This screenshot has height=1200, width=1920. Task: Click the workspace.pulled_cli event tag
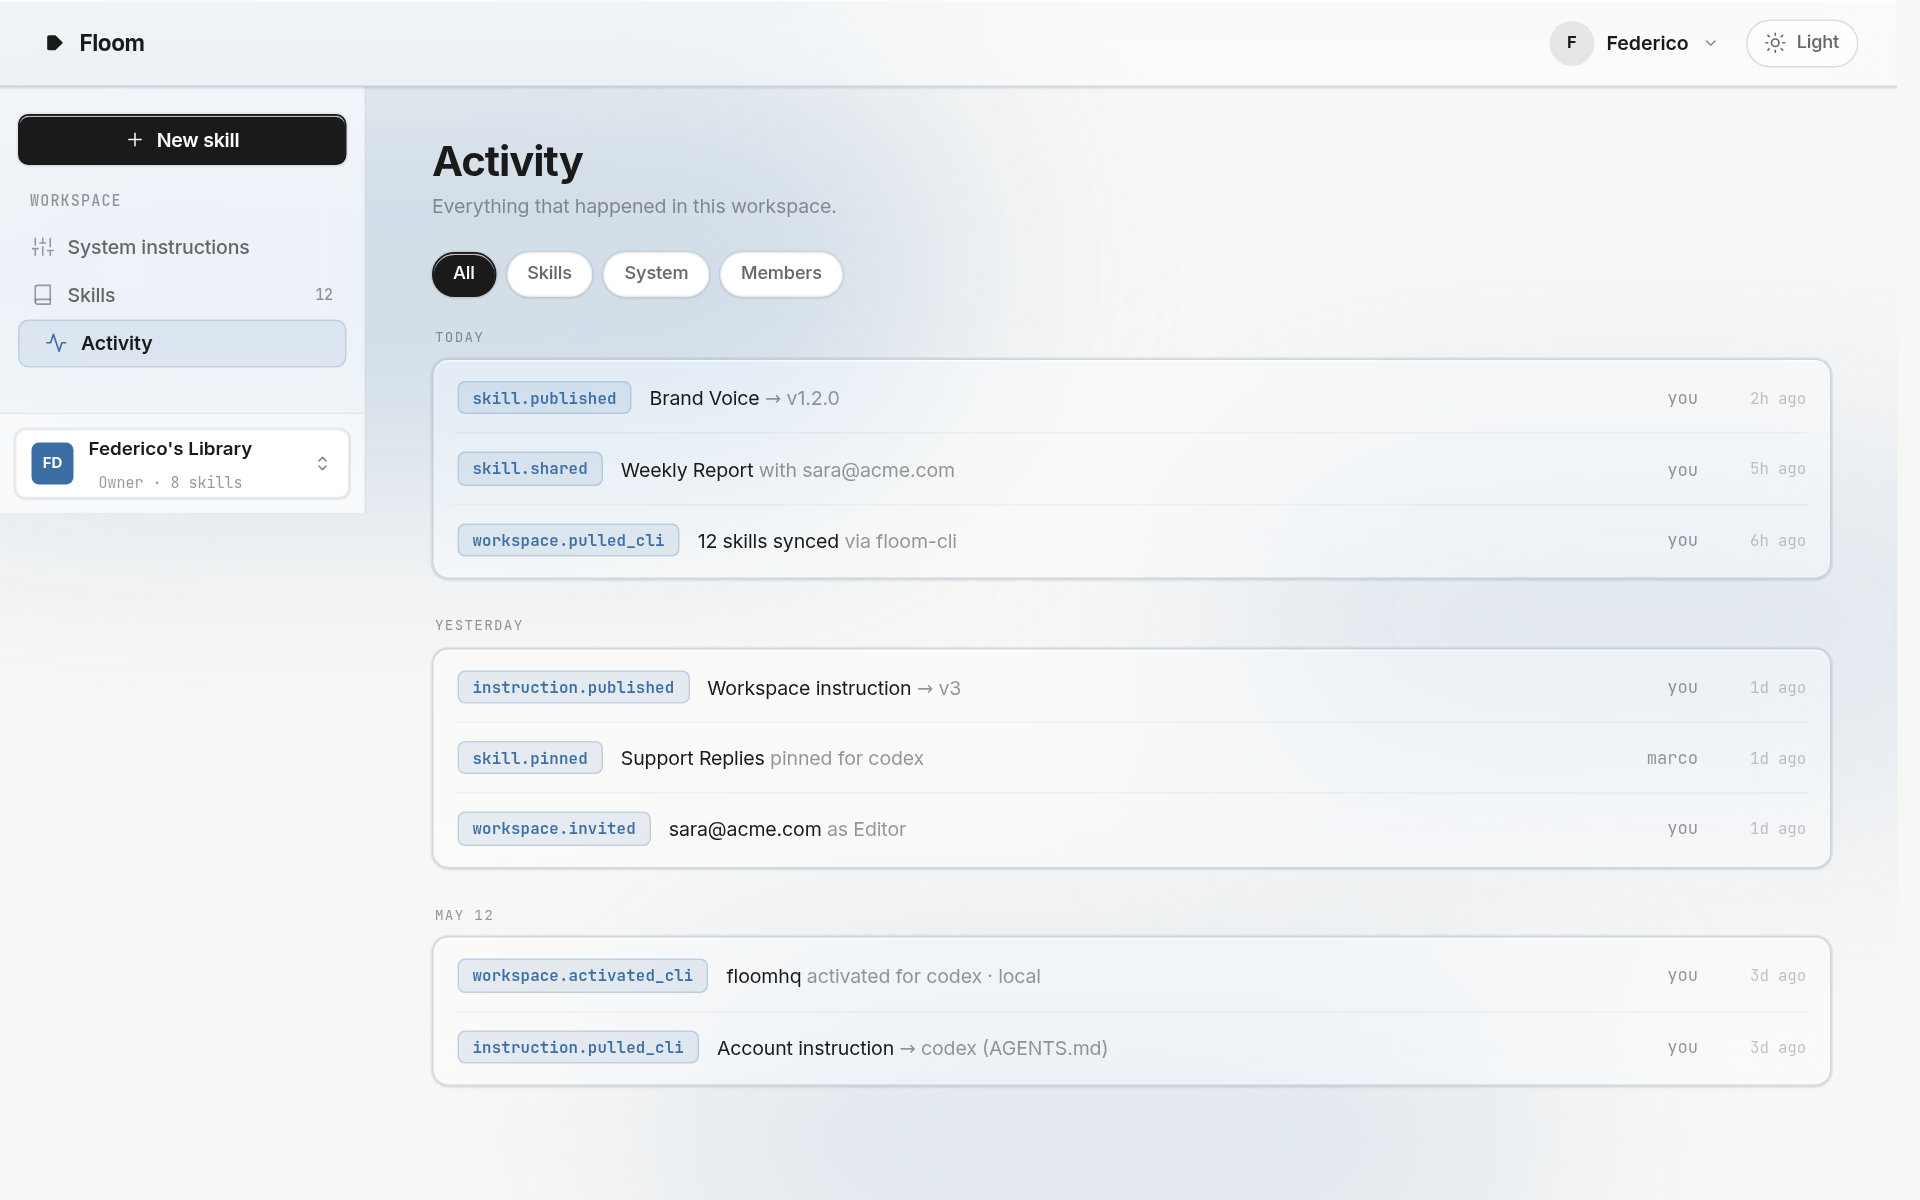568,541
